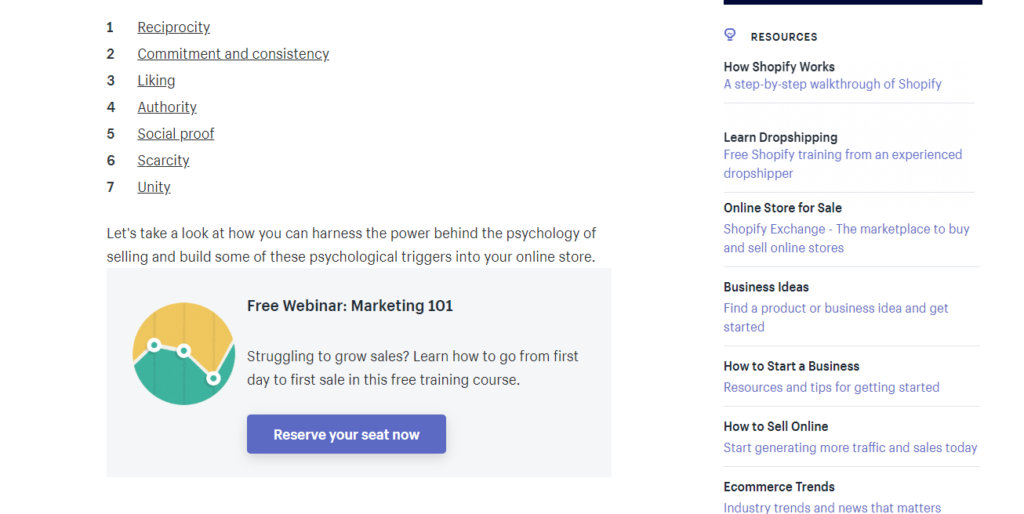Visit the Ecommerce Trends resource
This screenshot has width=1024, height=514.
point(779,487)
